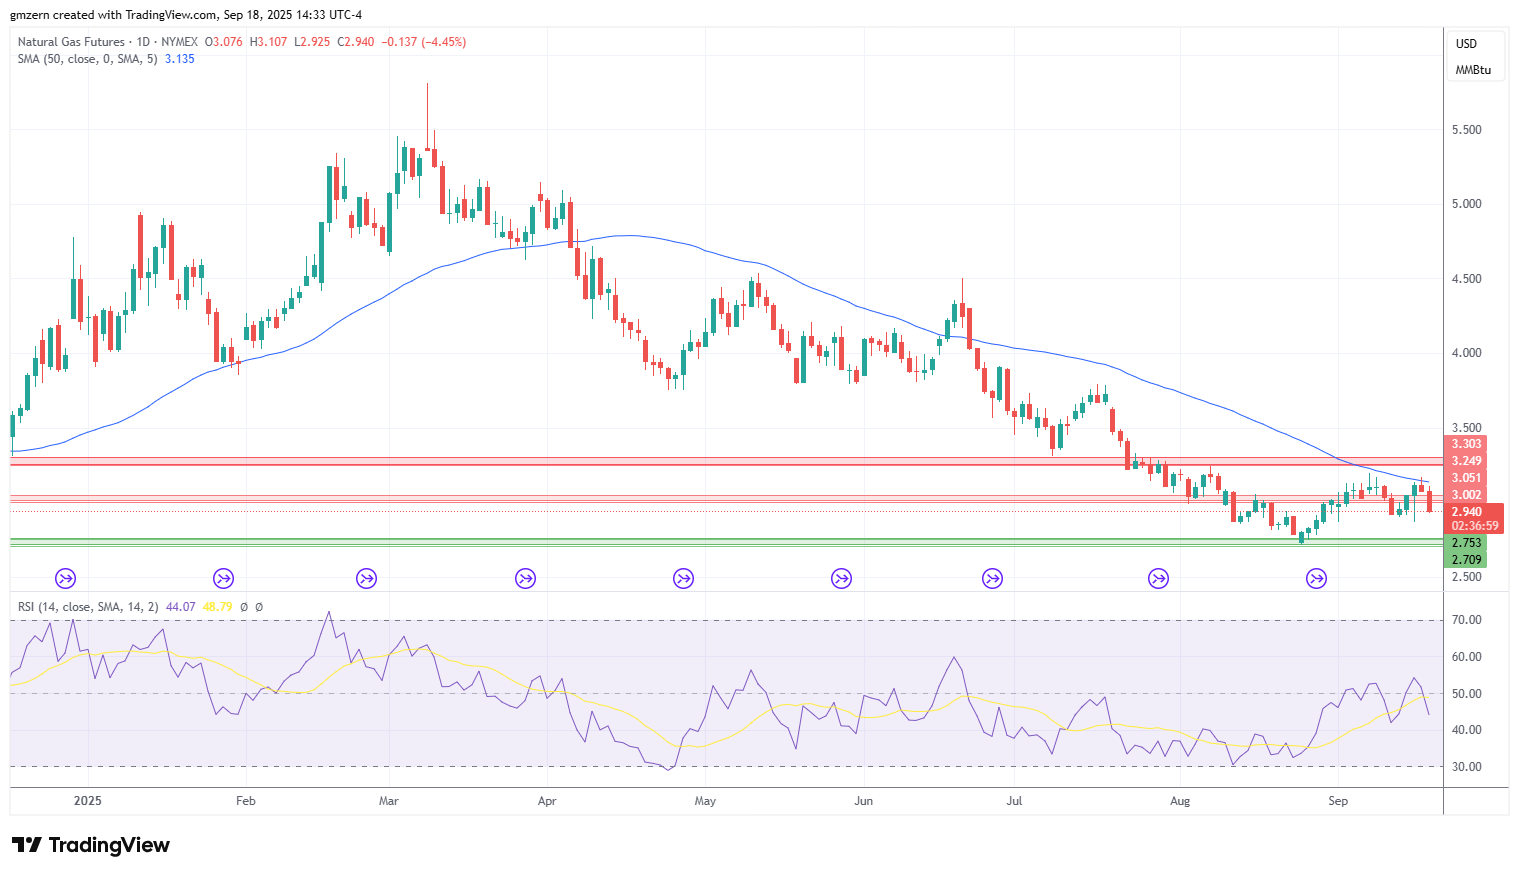
Task: Open the contract switch marker just before May
Action: pyautogui.click(x=683, y=578)
